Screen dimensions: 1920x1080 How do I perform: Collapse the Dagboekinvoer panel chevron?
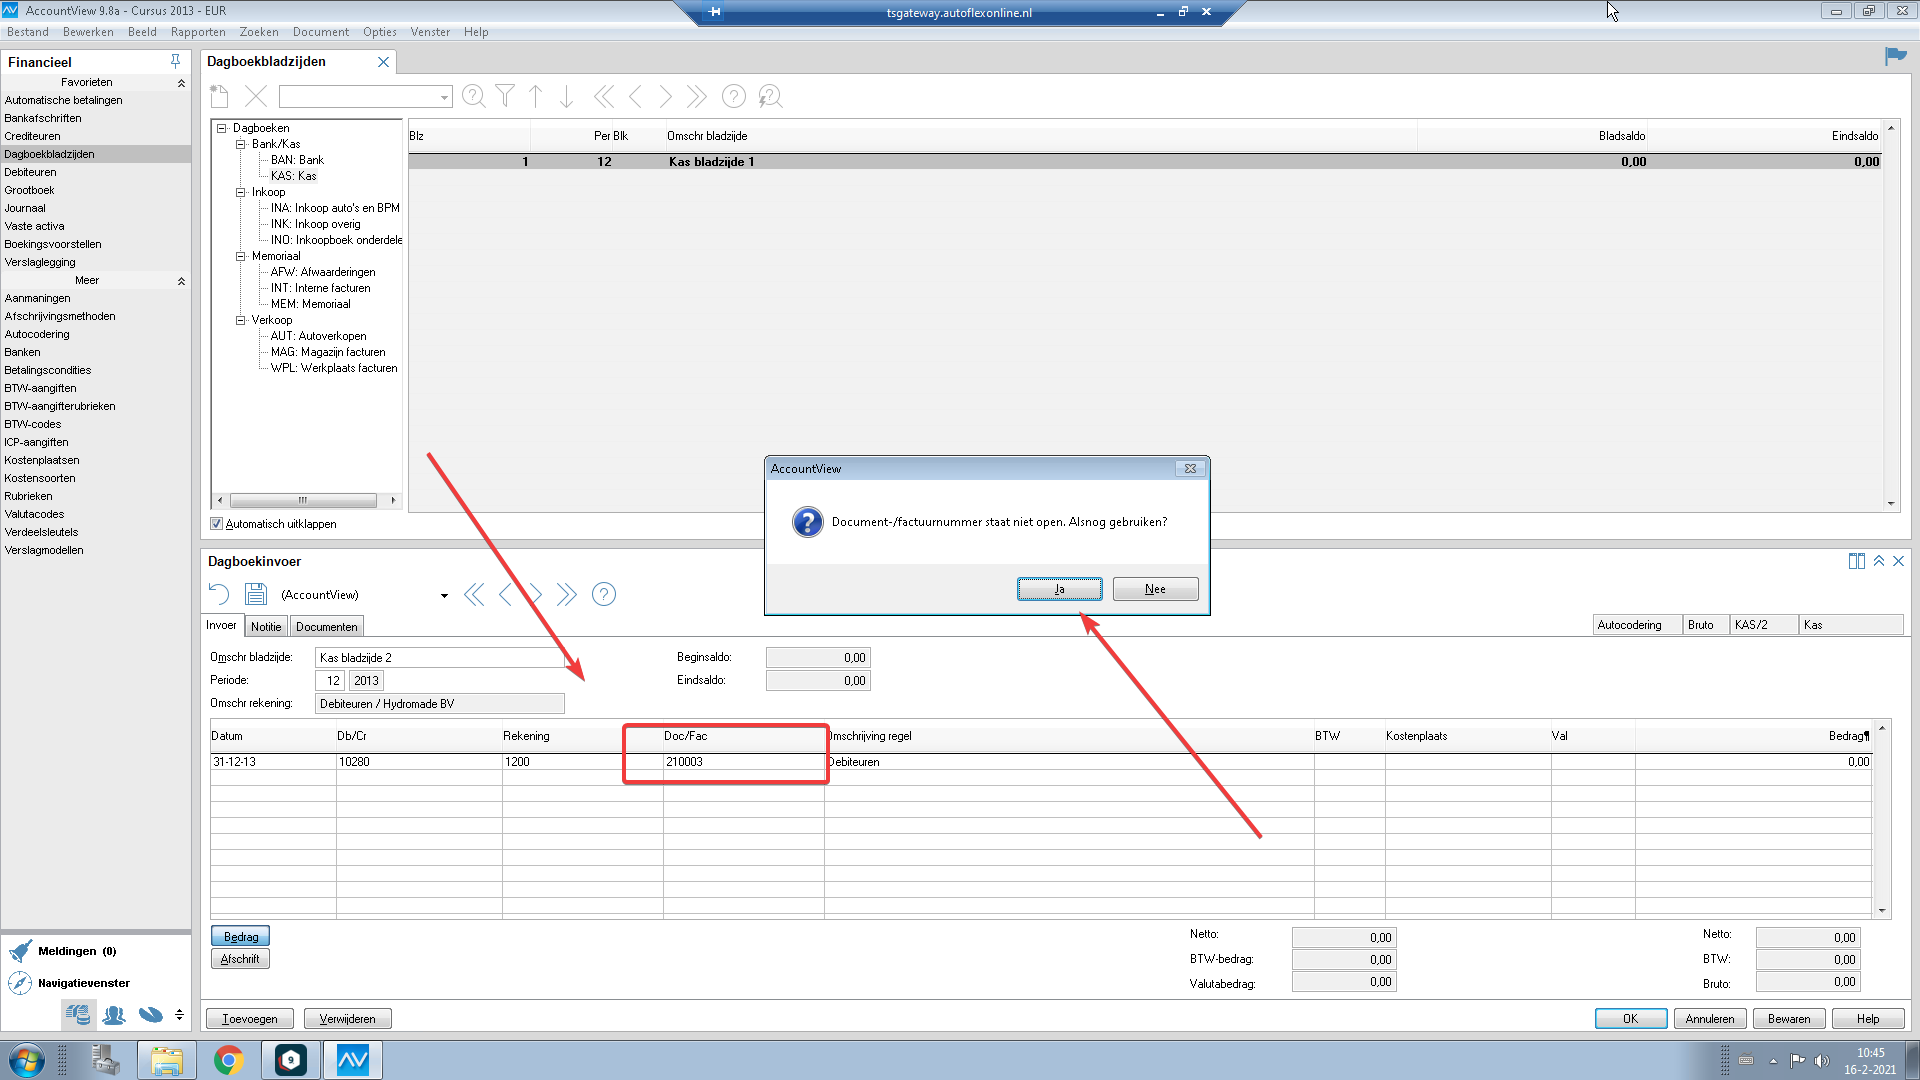click(1879, 561)
